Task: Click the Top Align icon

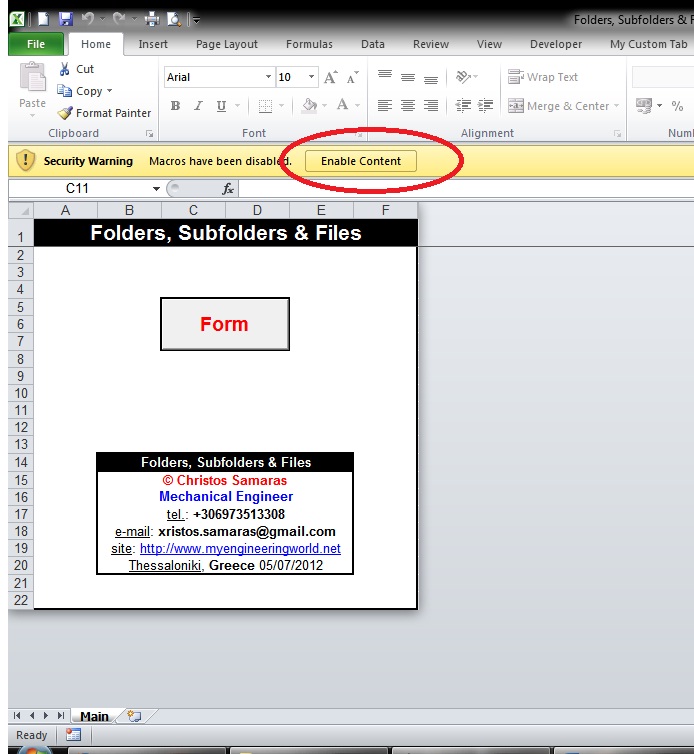Action: (385, 76)
